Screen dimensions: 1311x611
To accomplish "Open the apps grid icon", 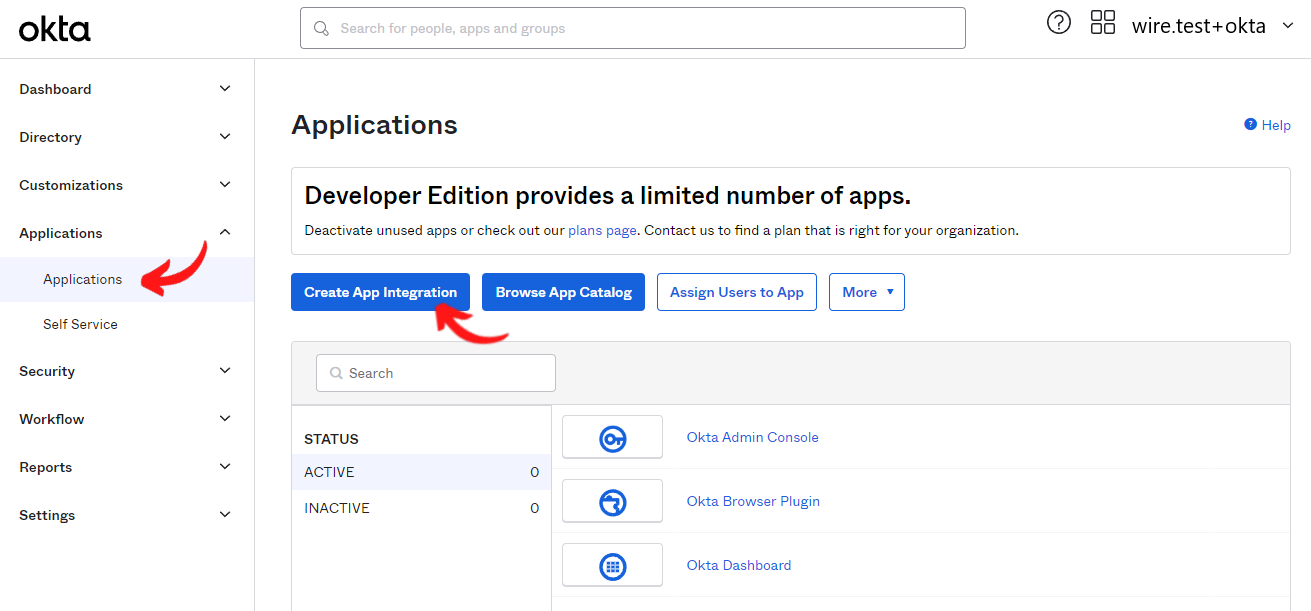I will pyautogui.click(x=1102, y=23).
